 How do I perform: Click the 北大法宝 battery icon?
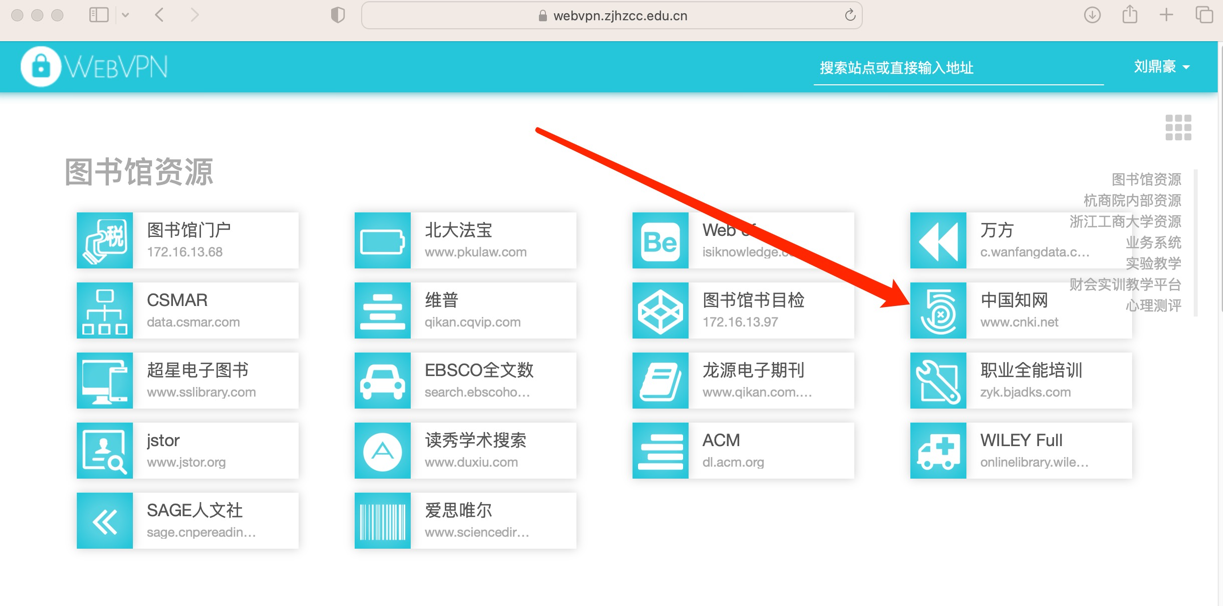click(x=383, y=240)
